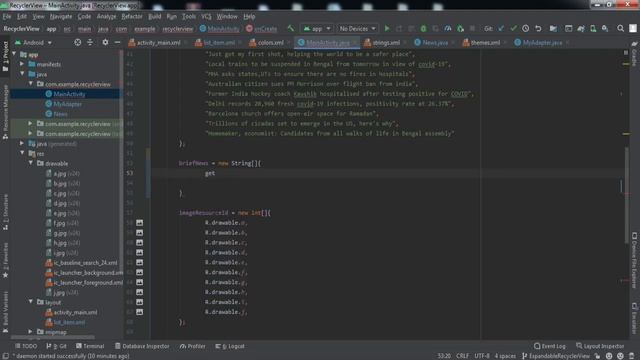Image resolution: width=640 pixels, height=360 pixels.
Task: Toggle tool window bars at bottom-left corner
Action: coord(5,356)
